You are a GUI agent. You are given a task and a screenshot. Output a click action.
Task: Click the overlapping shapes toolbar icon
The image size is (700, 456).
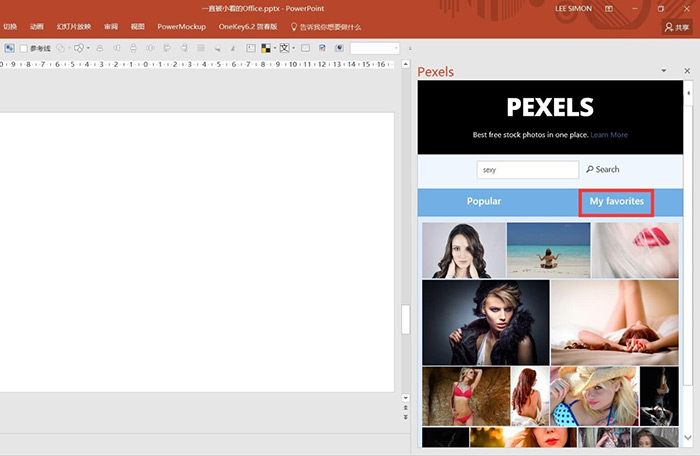(79, 48)
